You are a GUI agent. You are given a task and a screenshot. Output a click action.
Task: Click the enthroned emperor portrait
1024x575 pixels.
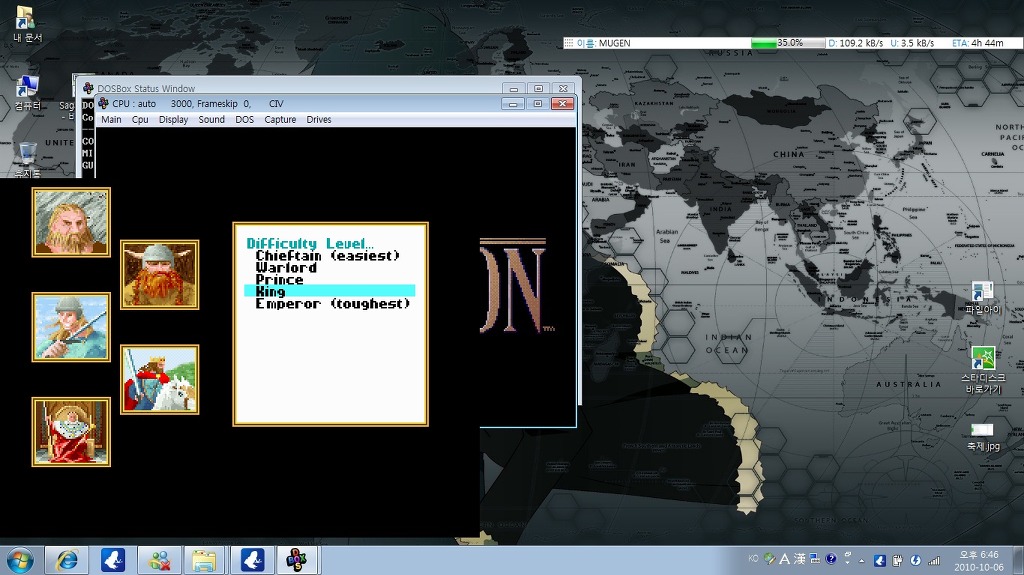point(71,431)
